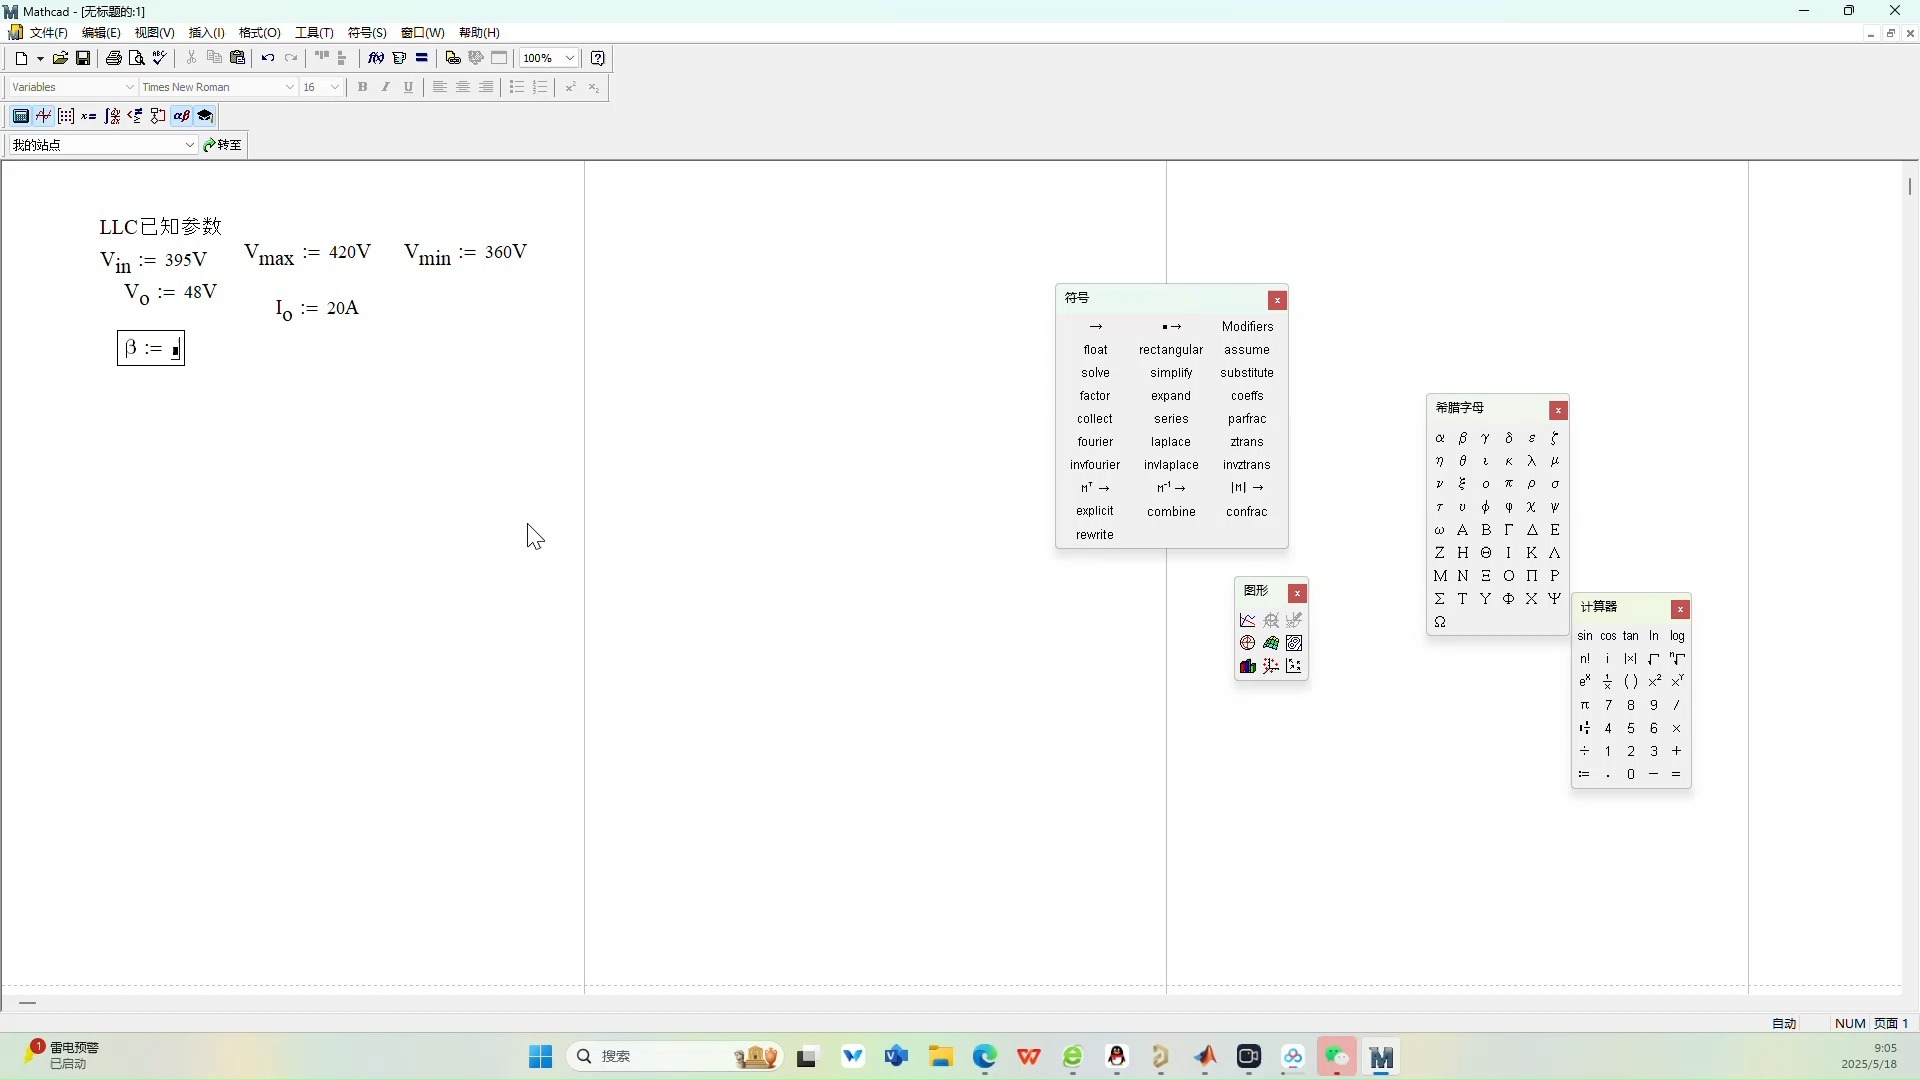This screenshot has width=1920, height=1080.
Task: Open the Calculus palette icon
Action: pos(112,116)
